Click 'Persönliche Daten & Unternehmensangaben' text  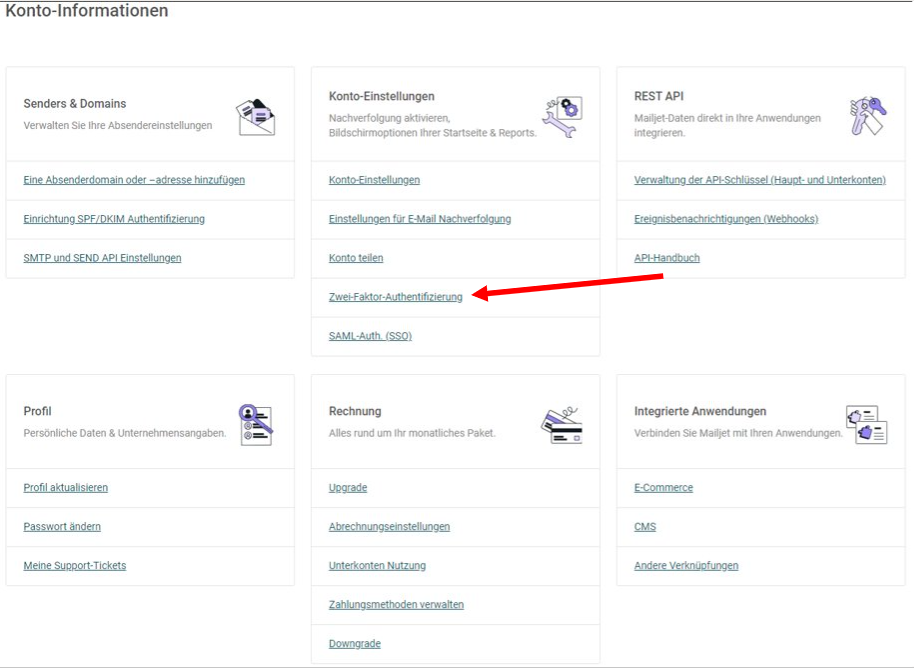125,433
